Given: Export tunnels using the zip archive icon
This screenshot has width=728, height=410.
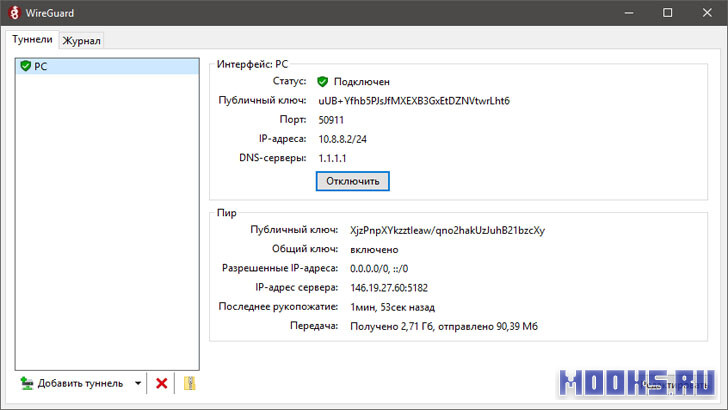Looking at the screenshot, I should point(189,384).
